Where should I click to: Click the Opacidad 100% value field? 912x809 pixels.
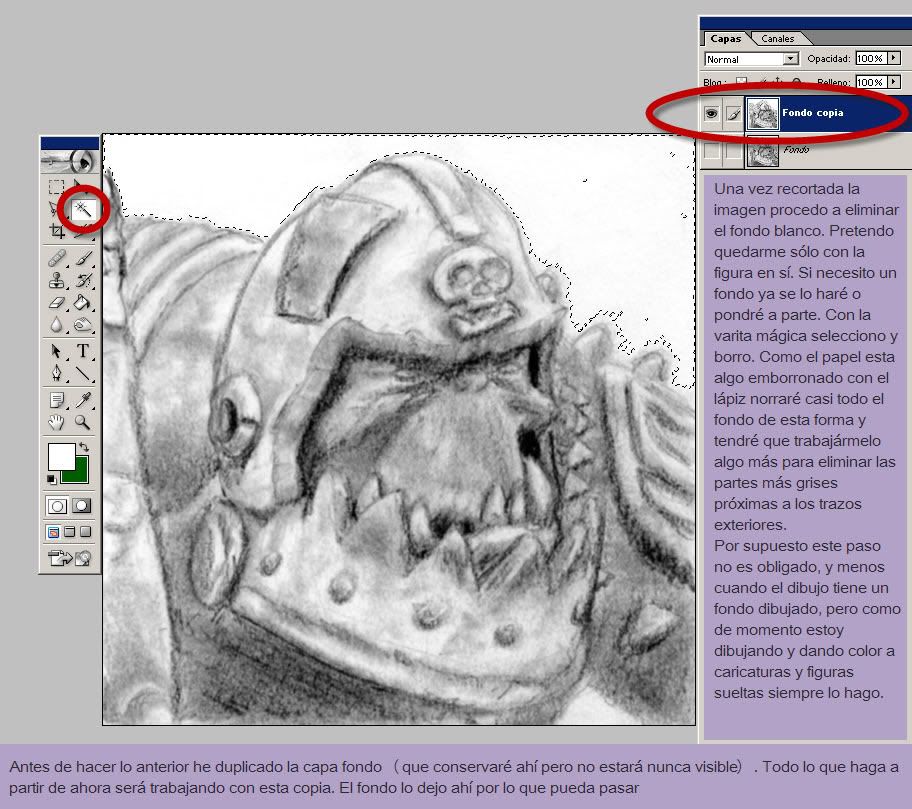pyautogui.click(x=871, y=58)
